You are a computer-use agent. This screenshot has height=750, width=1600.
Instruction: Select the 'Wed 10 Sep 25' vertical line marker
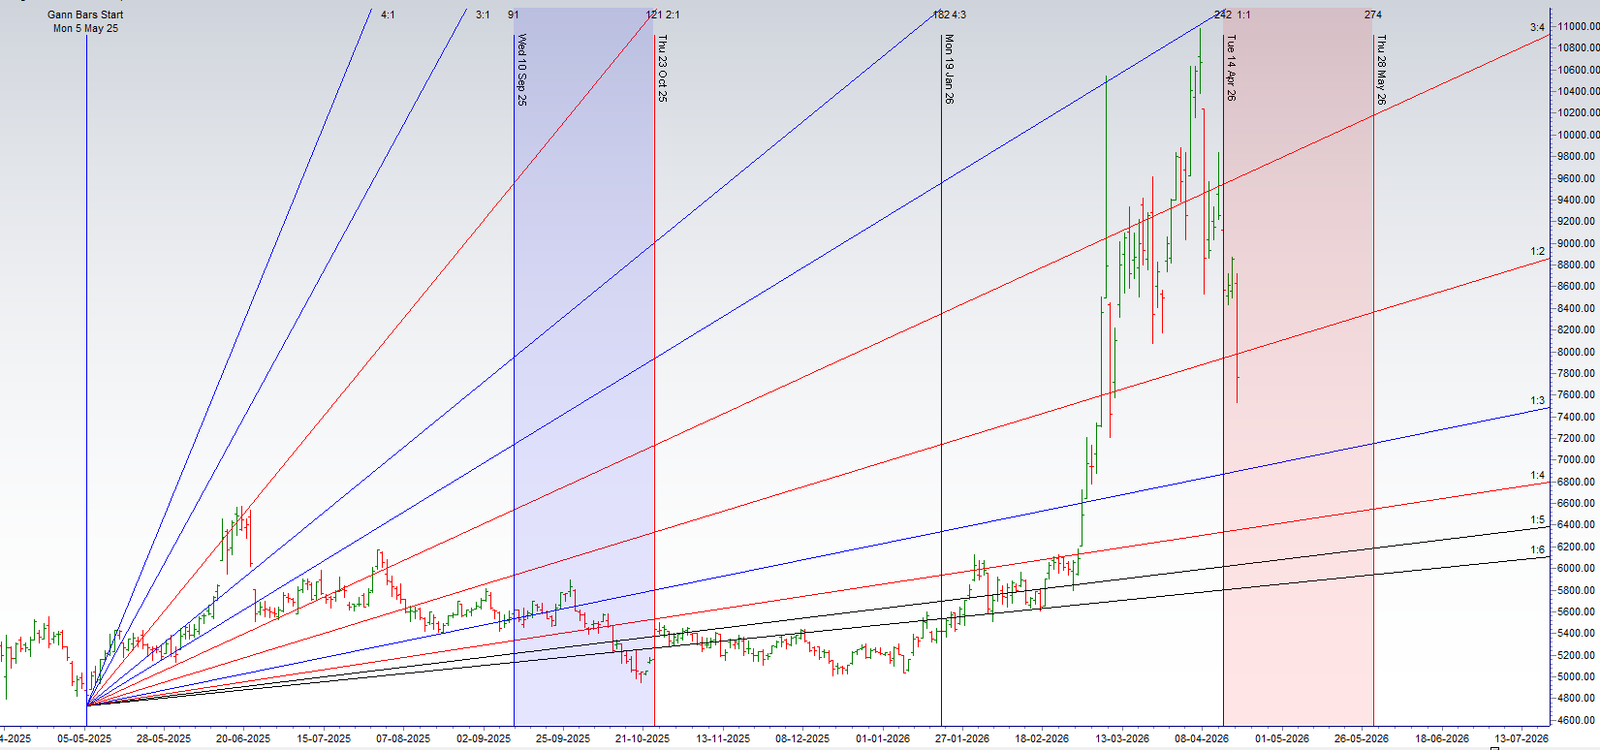click(x=522, y=70)
